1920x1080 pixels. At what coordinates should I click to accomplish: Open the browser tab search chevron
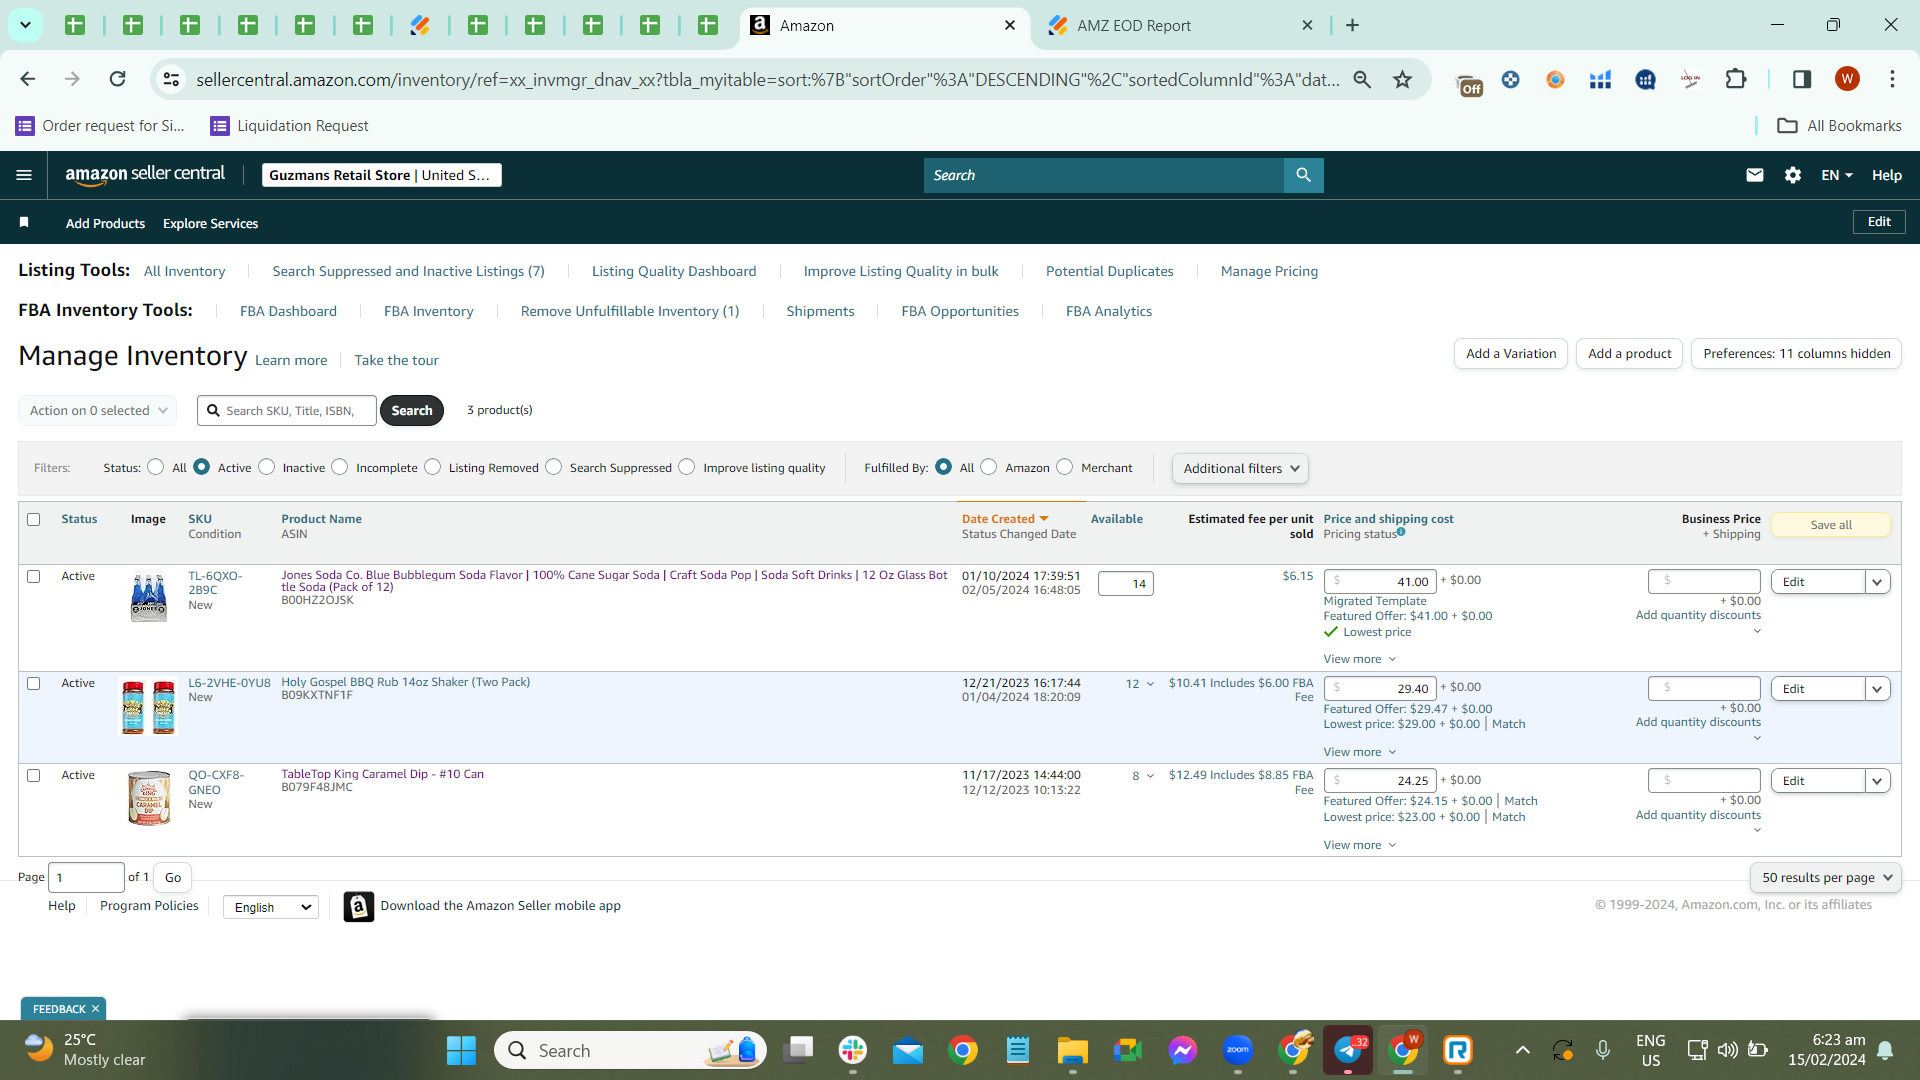25,25
